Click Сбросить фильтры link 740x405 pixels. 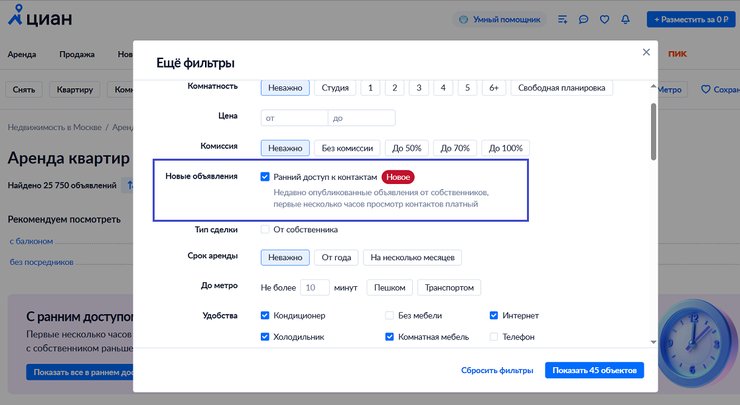(497, 370)
